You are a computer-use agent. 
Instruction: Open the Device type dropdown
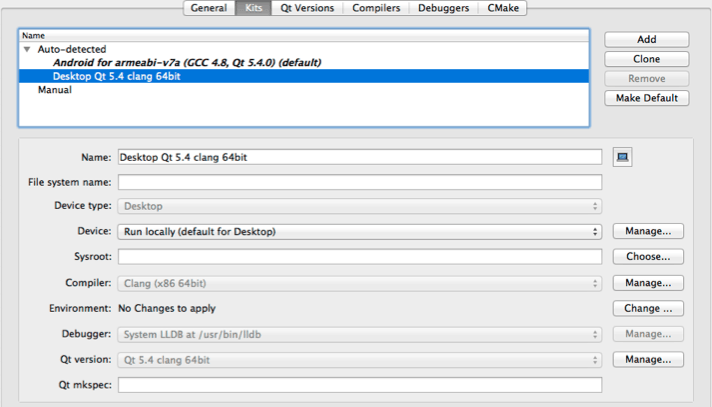pyautogui.click(x=360, y=206)
